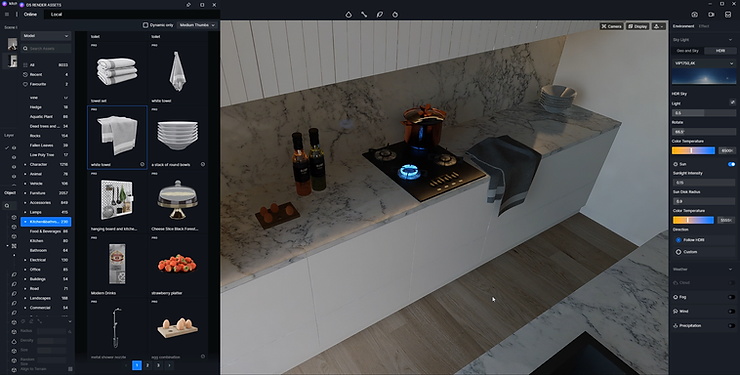Open the render queue icon at top right

728,15
